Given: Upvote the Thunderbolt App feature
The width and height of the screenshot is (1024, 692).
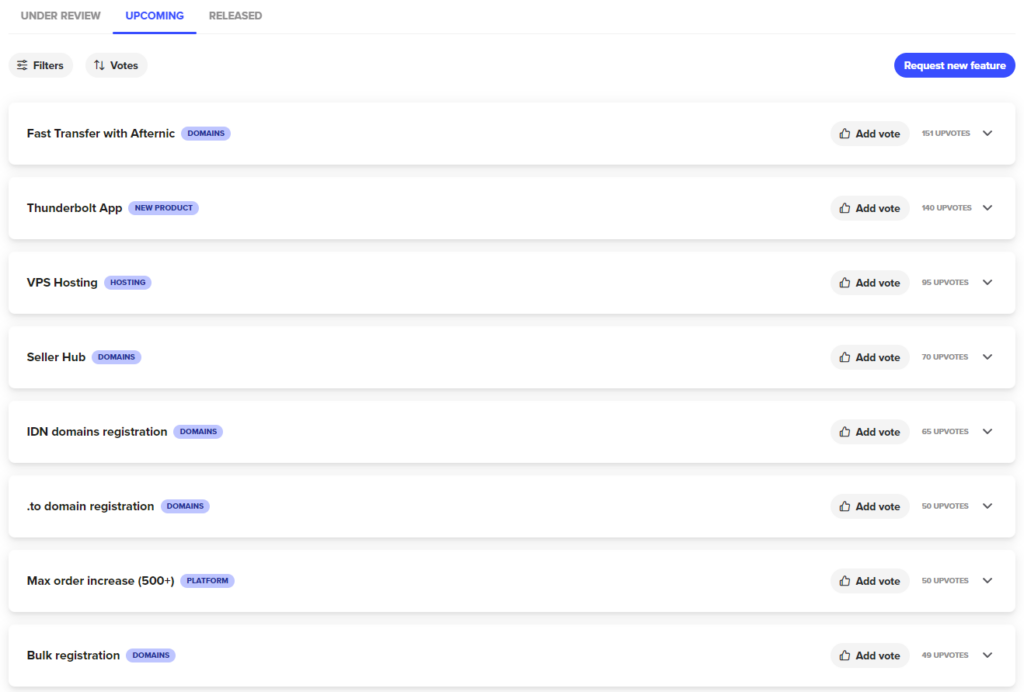Looking at the screenshot, I should 870,208.
